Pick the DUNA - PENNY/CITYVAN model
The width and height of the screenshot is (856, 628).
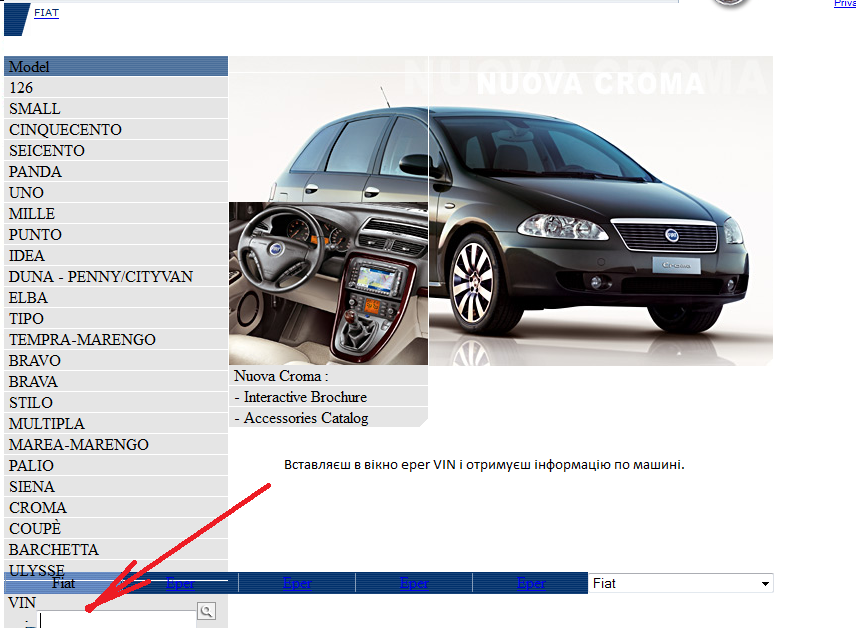[101, 277]
